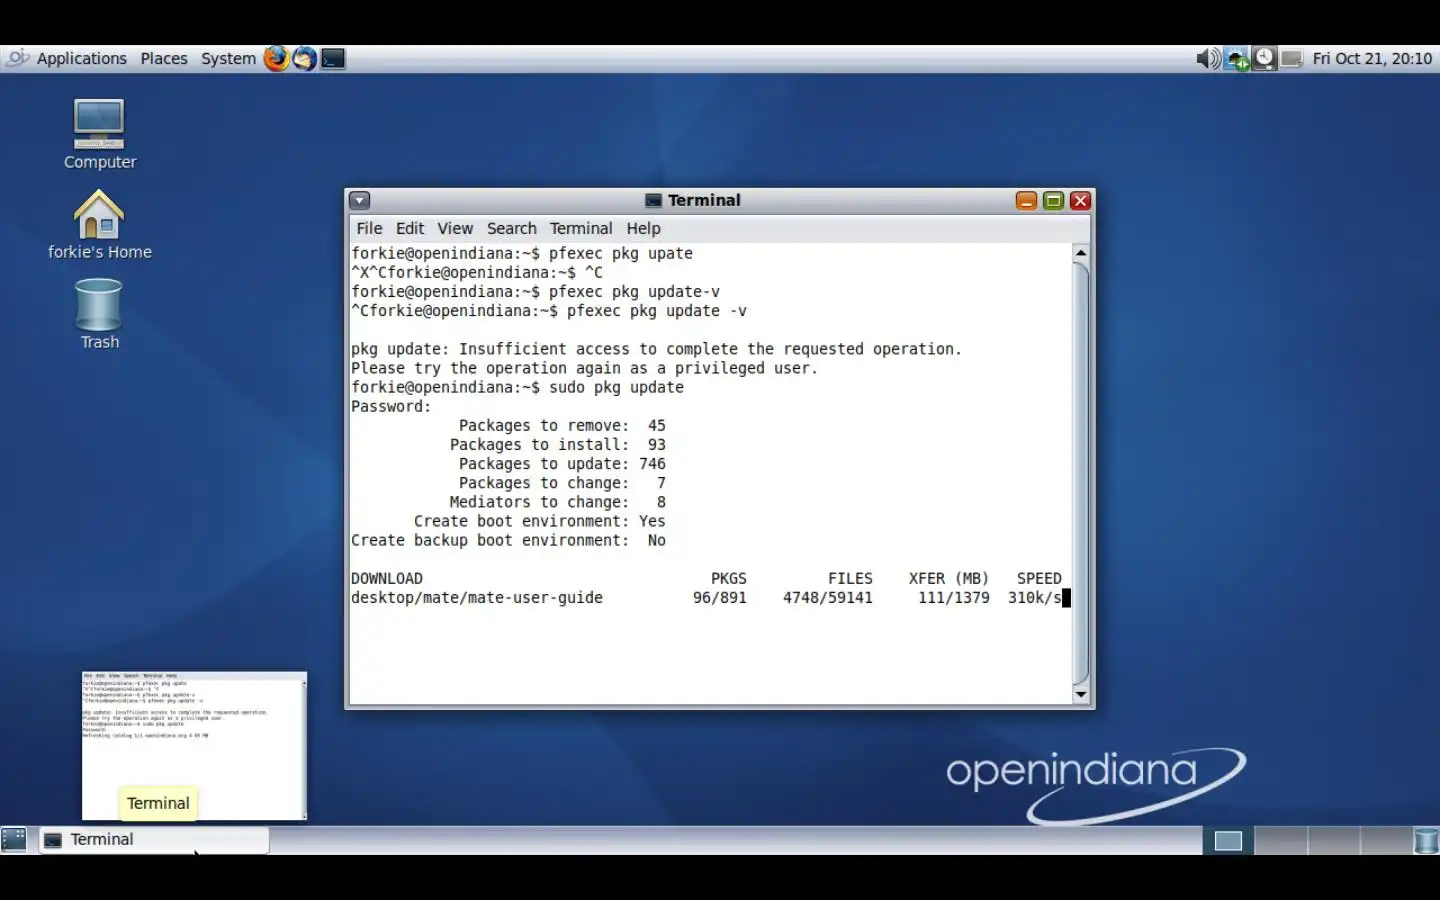Click the 'DOWNLOAD' column header text
Screen dimensions: 1440x900
click(387, 579)
